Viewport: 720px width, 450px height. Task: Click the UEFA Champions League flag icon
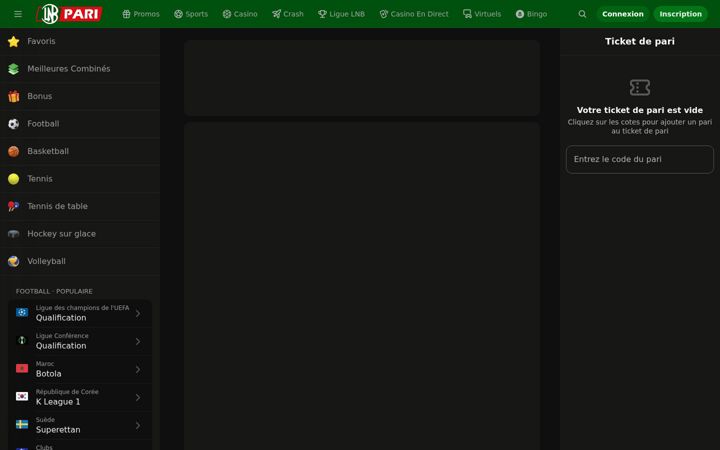[x=22, y=313]
